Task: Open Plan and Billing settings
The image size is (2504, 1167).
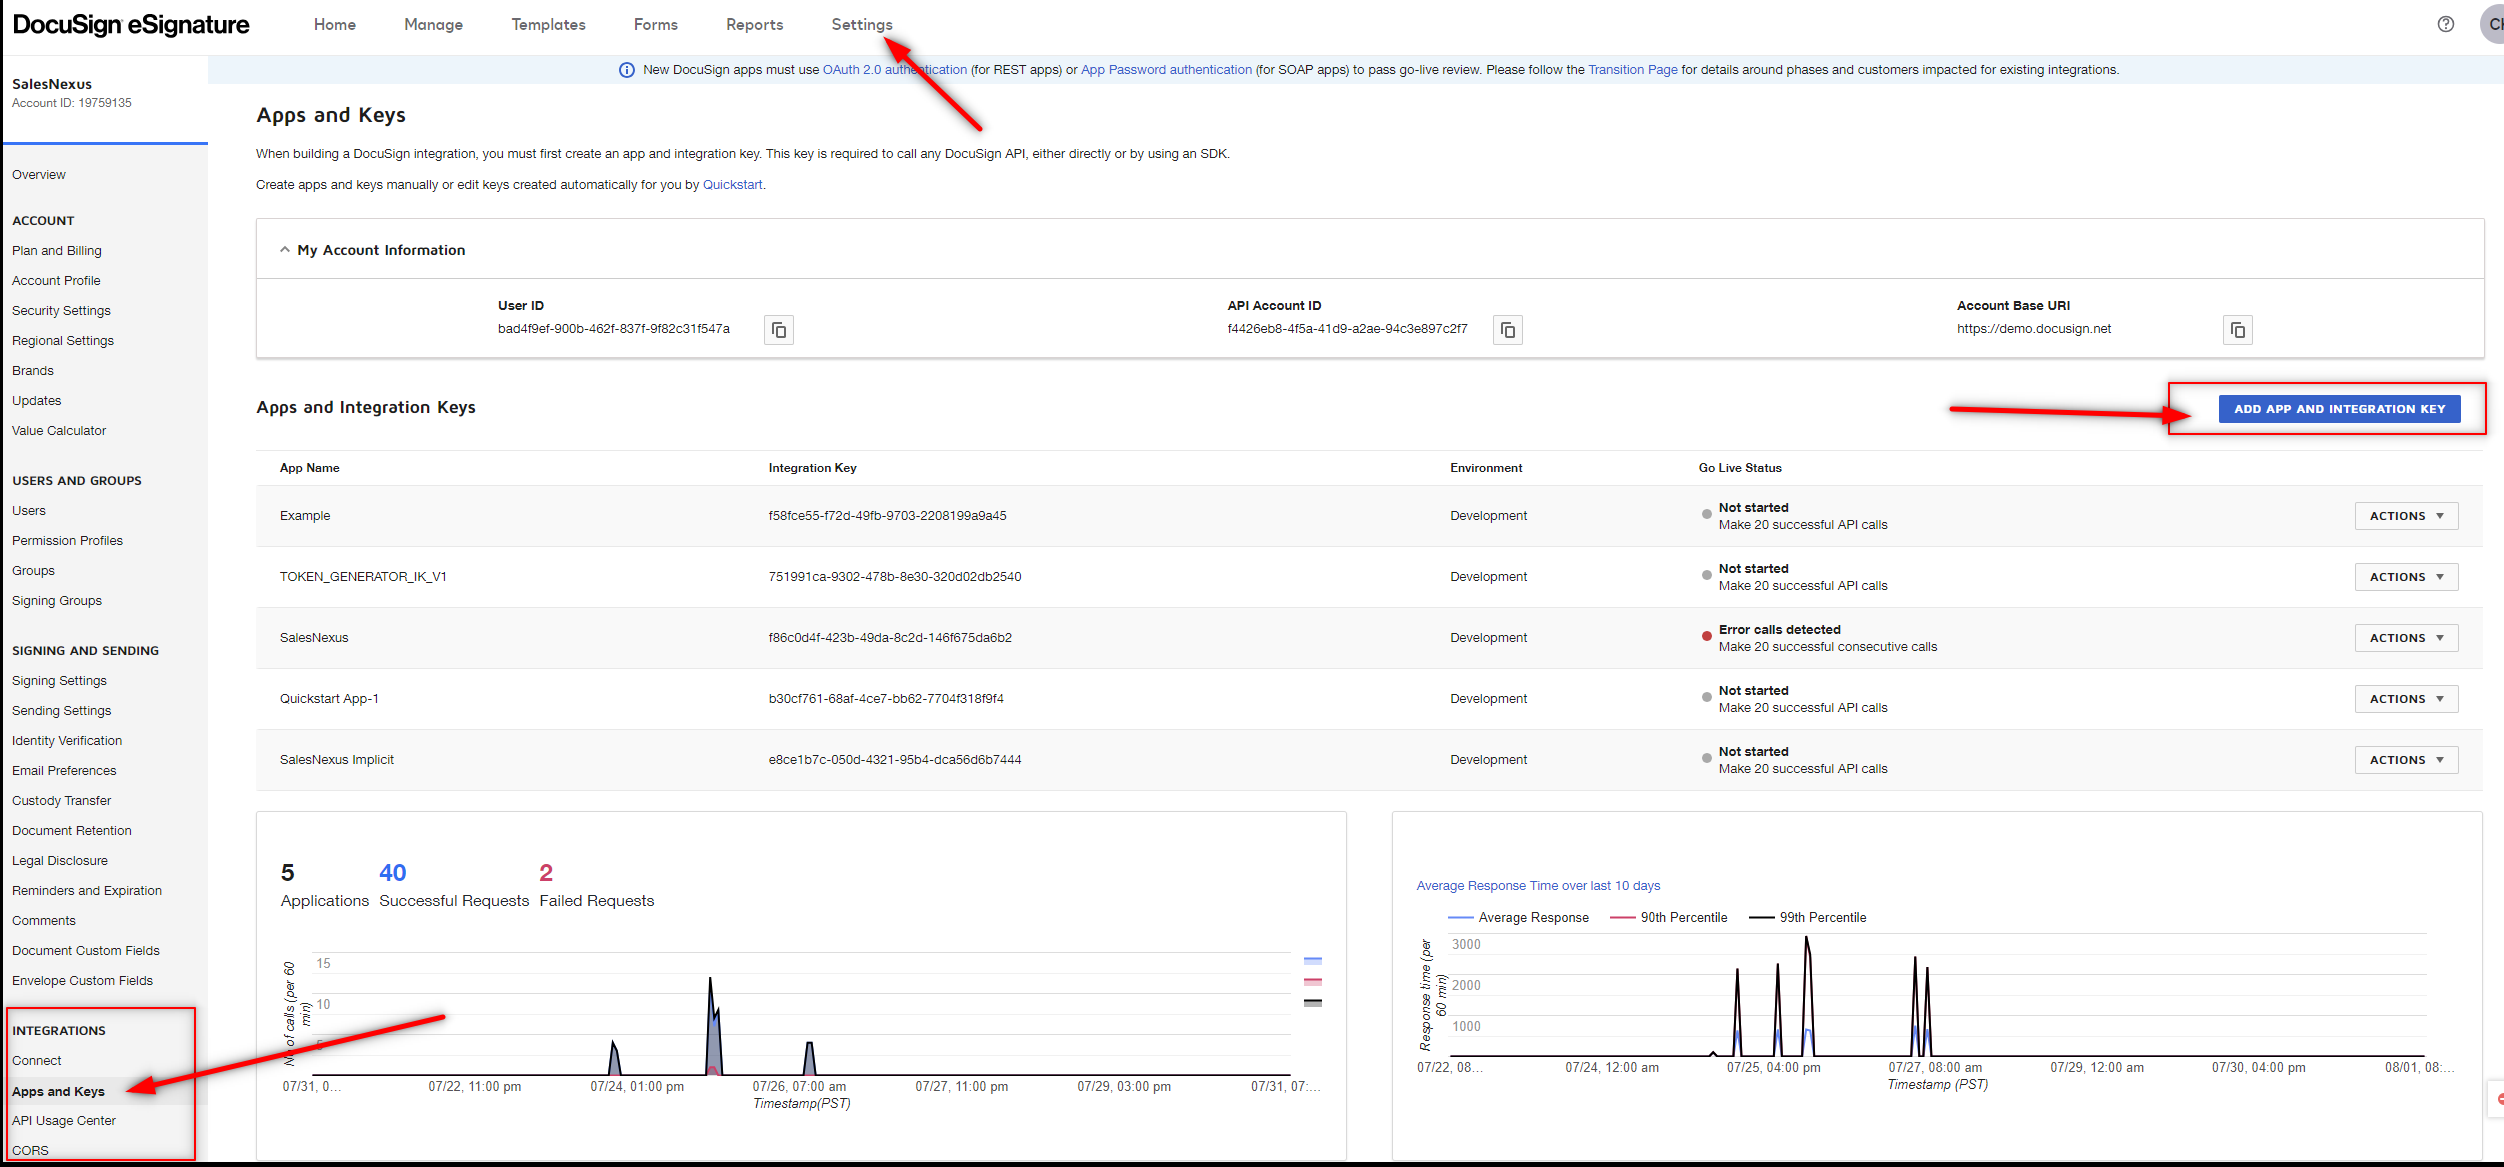Action: [57, 251]
